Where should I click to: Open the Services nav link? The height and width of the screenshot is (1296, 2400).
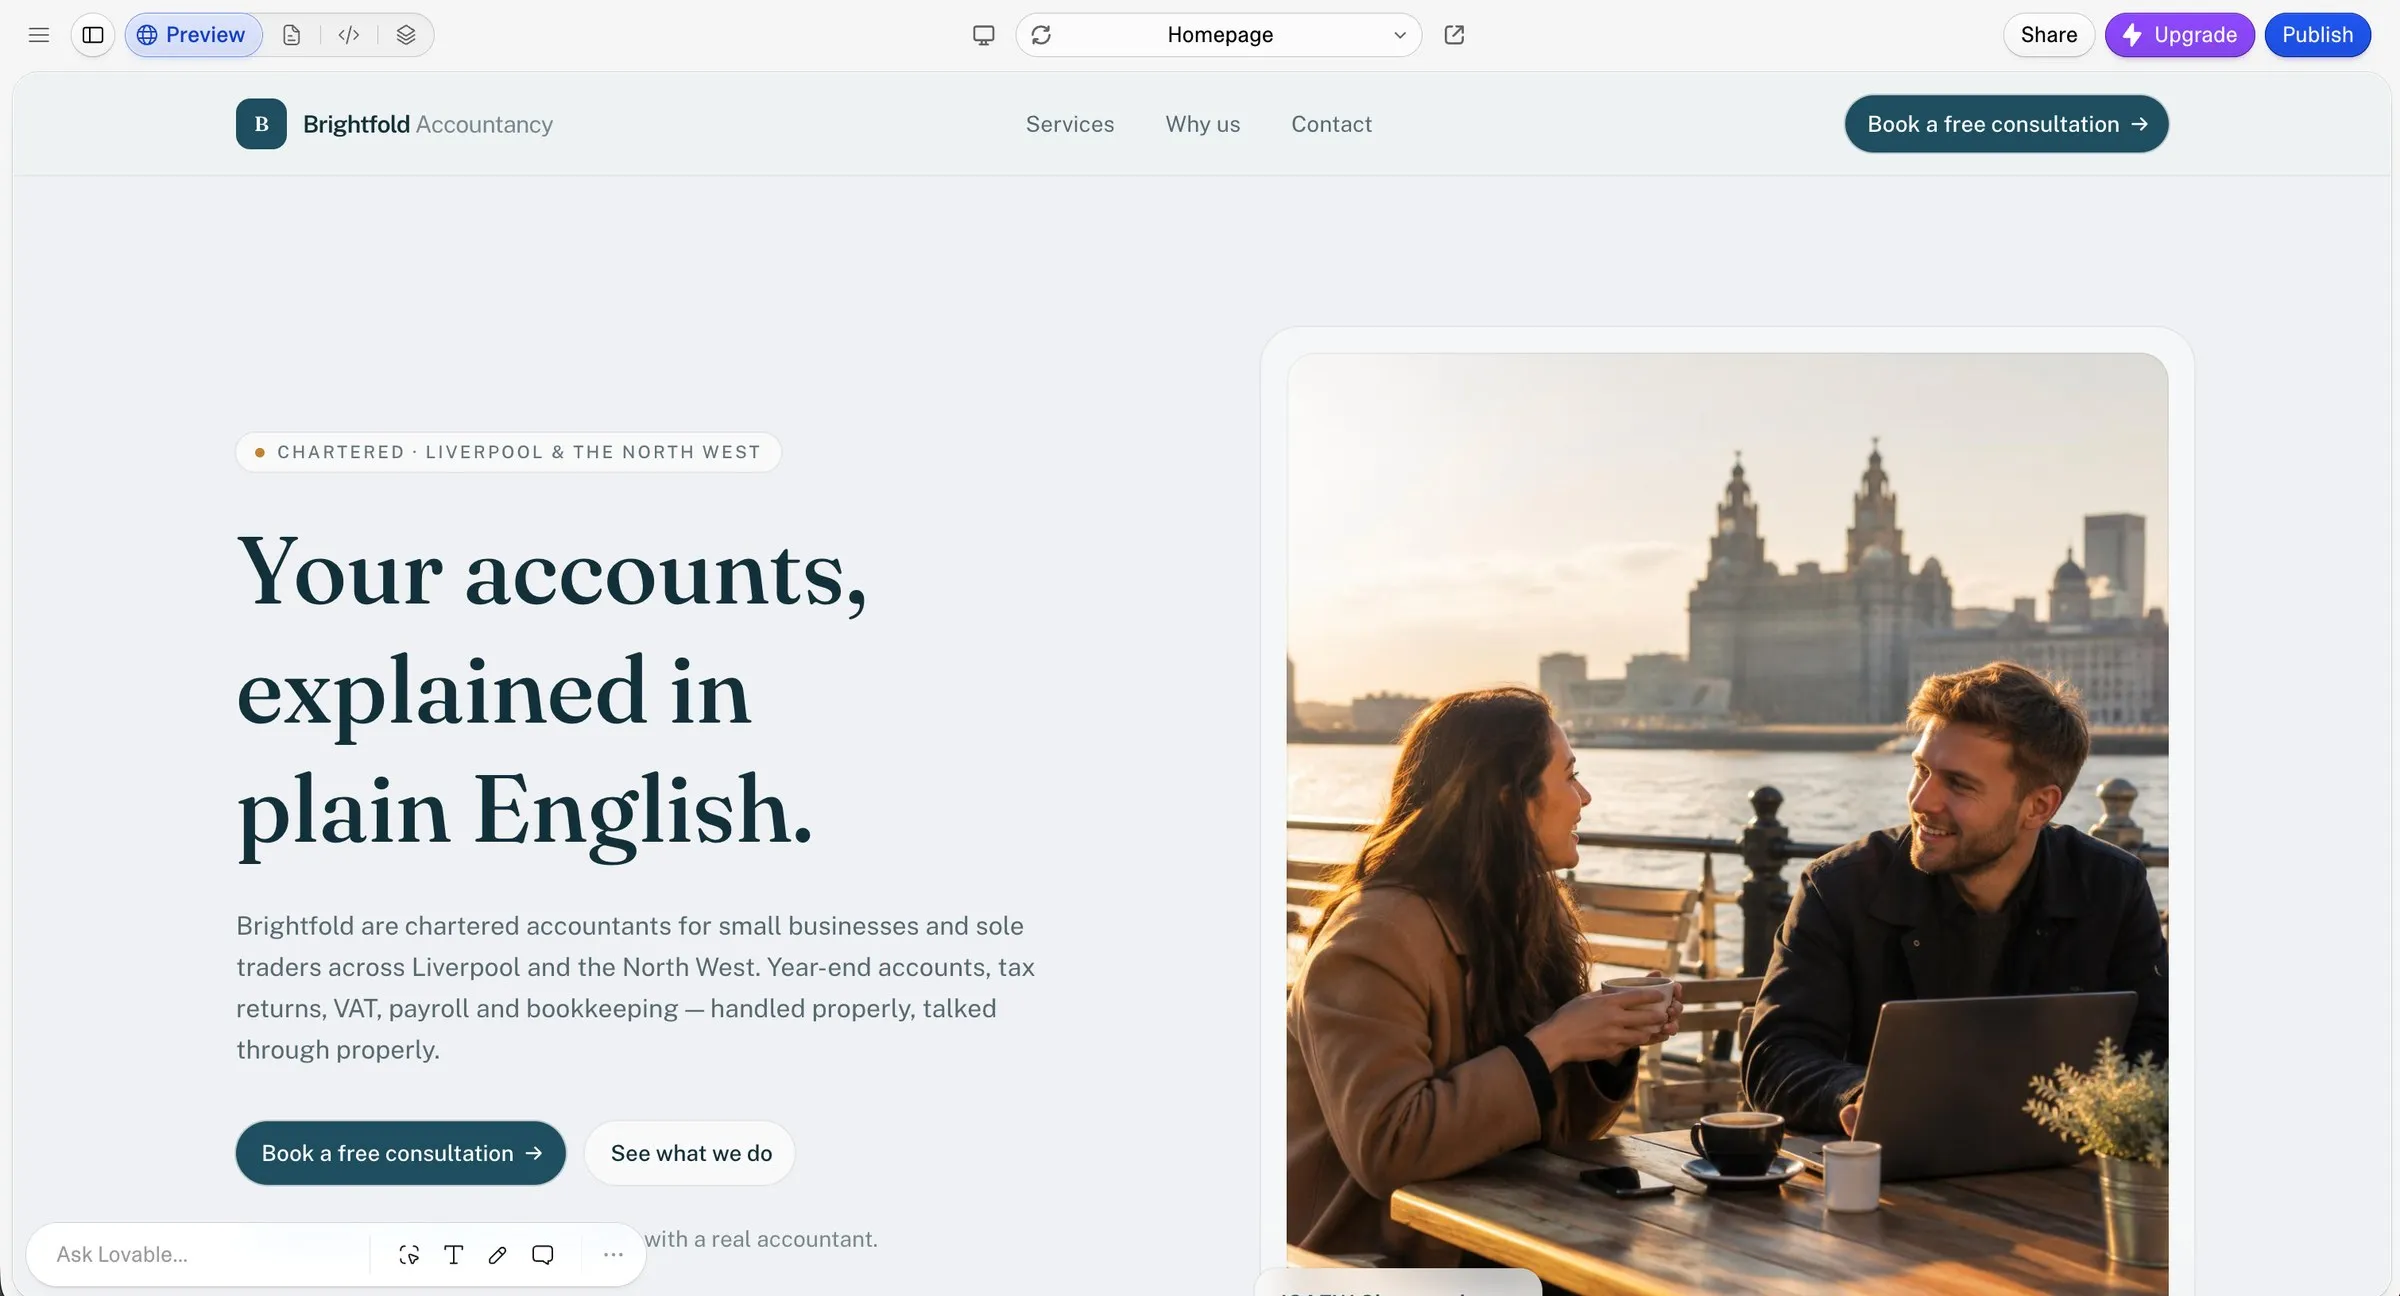pyautogui.click(x=1070, y=124)
